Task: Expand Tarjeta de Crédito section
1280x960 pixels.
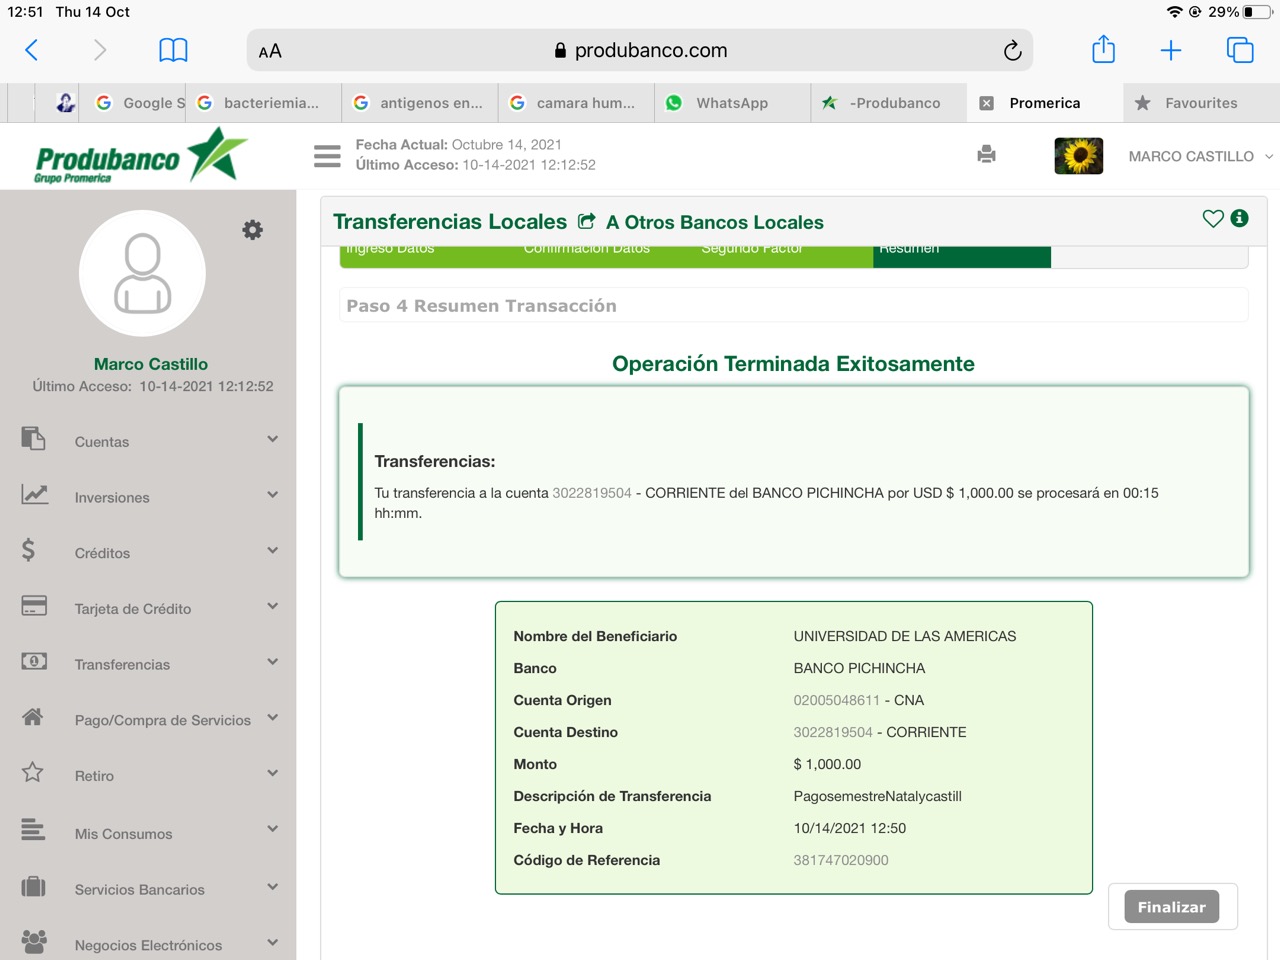Action: point(148,608)
